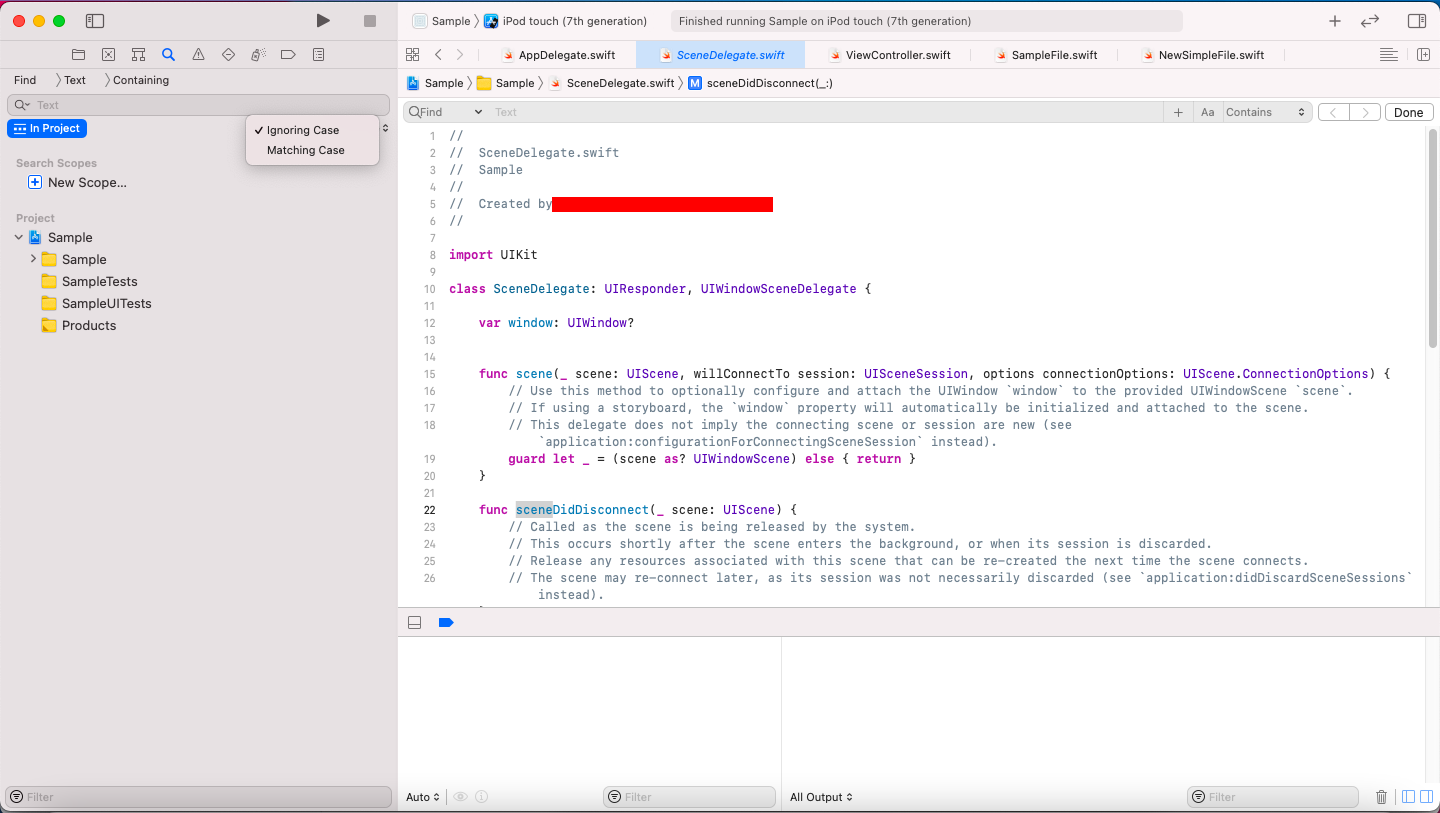Open the Project navigator folder icon

(78, 55)
